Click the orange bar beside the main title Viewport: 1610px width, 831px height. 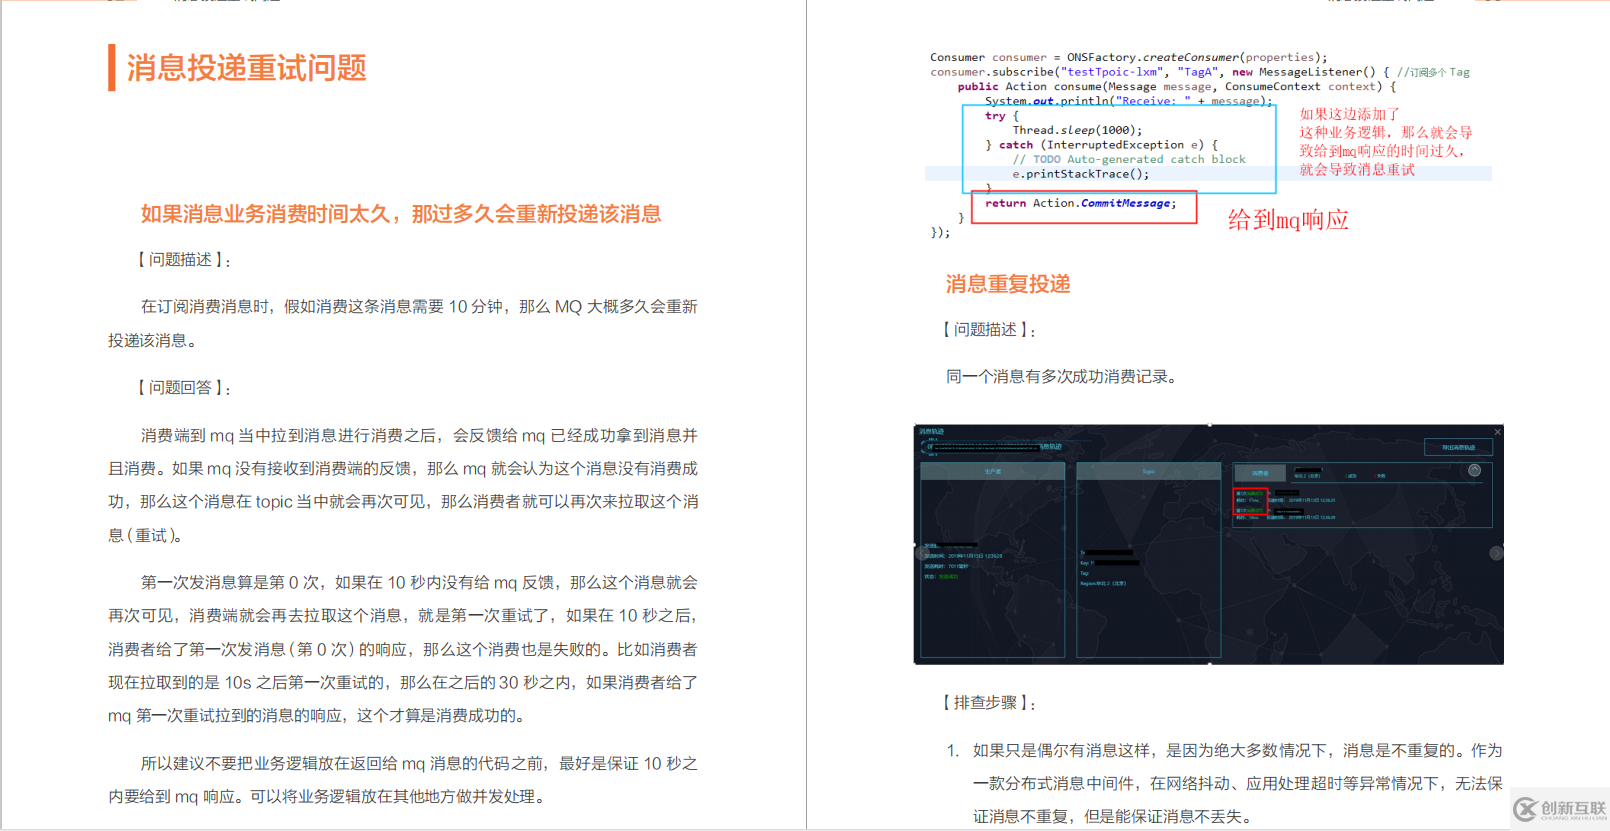pos(112,68)
